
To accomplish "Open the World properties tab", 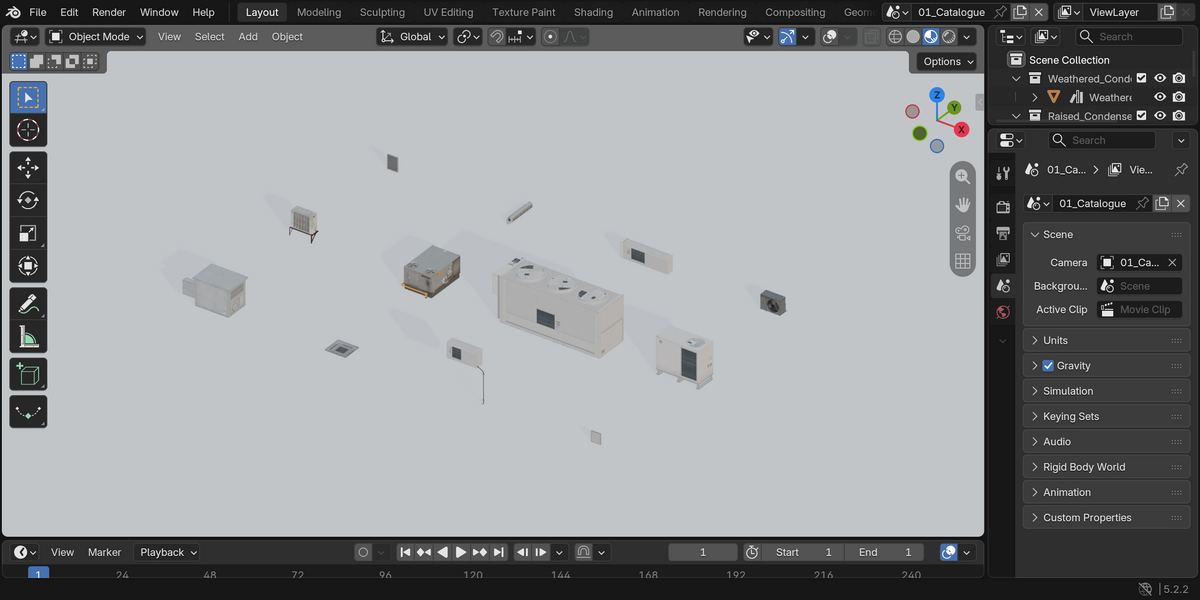I will click(1003, 312).
